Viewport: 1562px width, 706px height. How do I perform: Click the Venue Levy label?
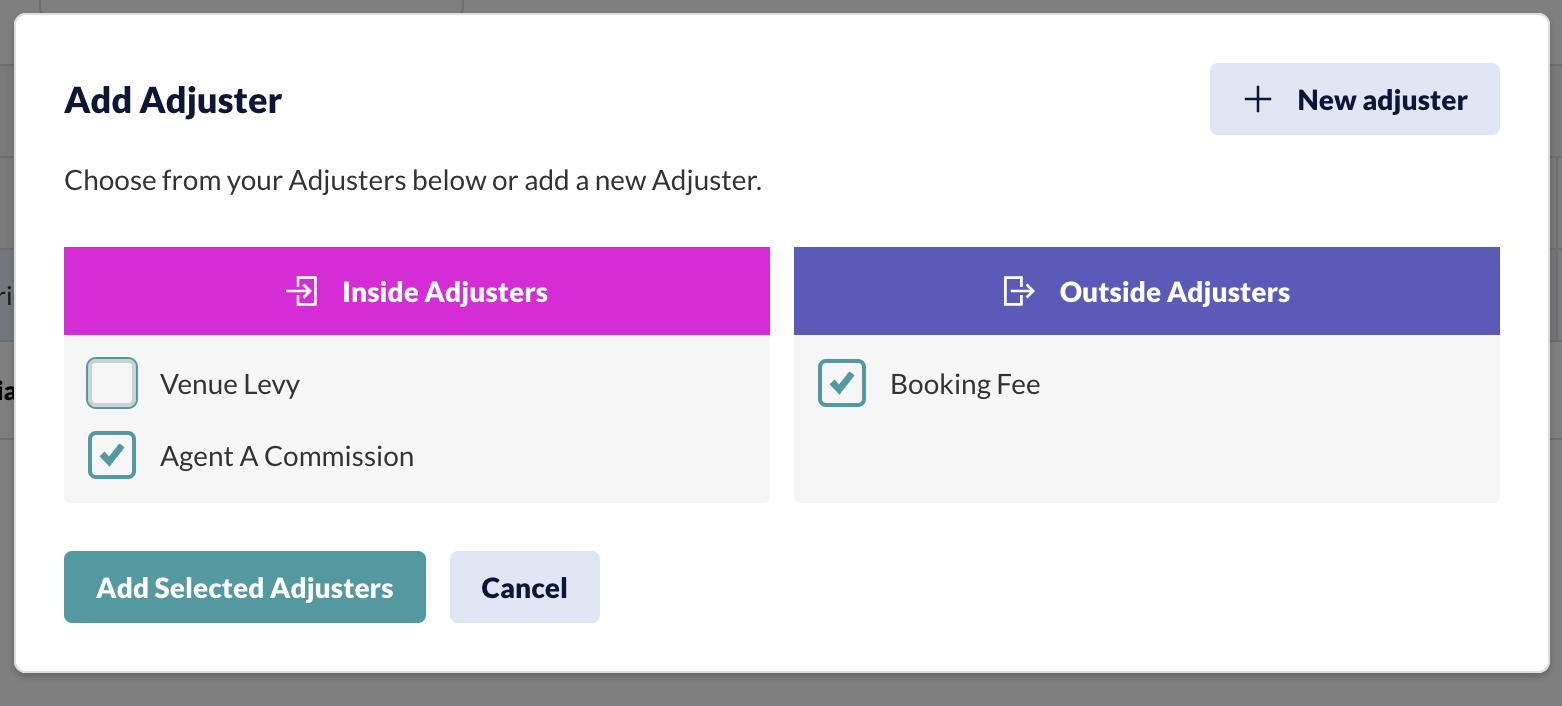[230, 385]
